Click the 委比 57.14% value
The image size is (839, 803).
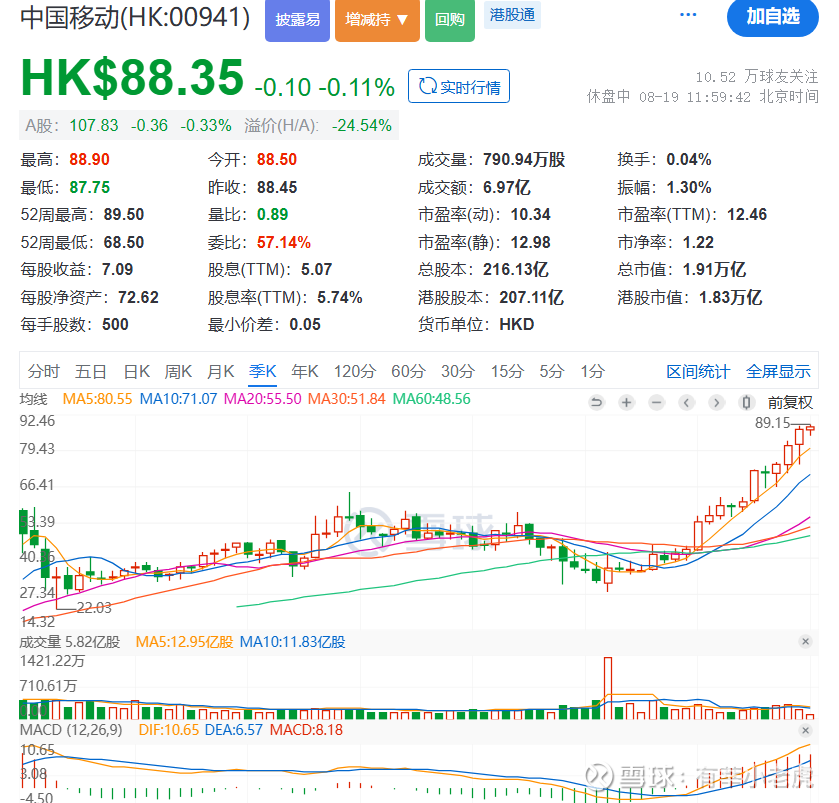[x=284, y=242]
